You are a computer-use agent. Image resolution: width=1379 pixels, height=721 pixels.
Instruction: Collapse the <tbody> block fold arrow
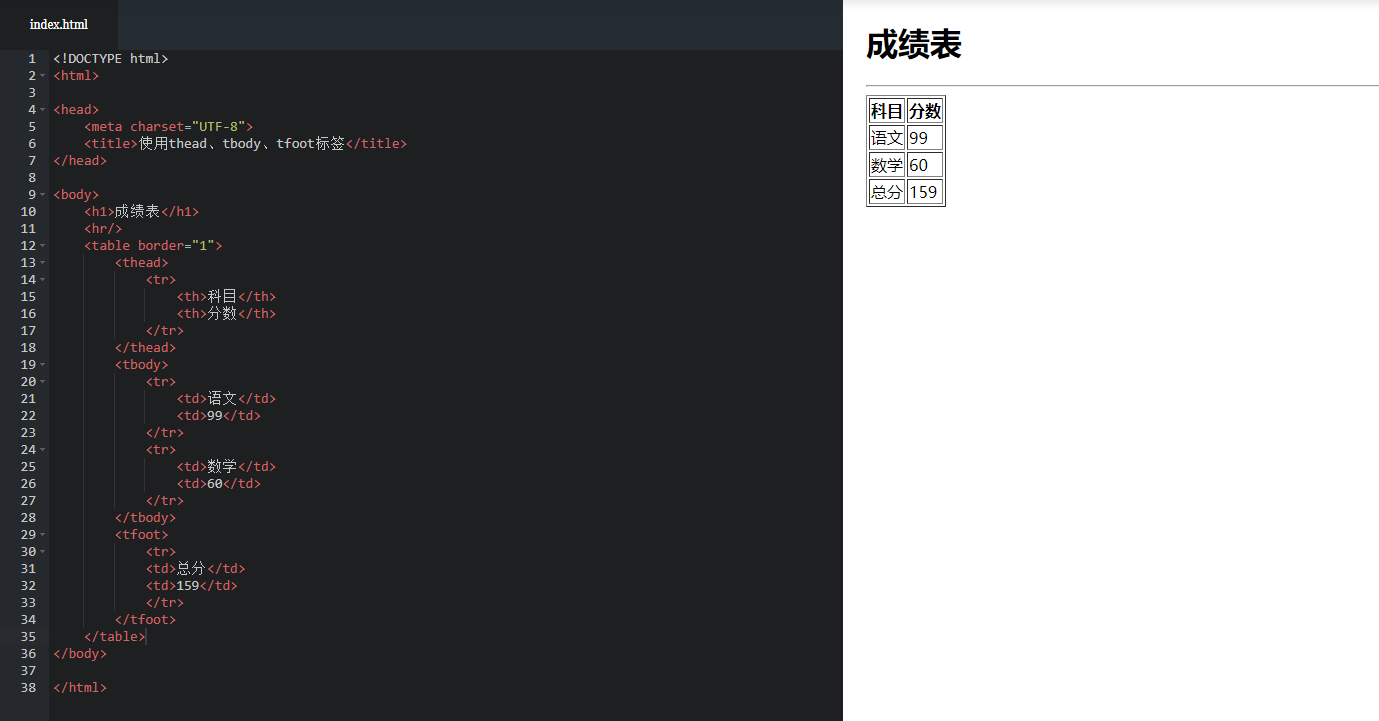click(42, 364)
